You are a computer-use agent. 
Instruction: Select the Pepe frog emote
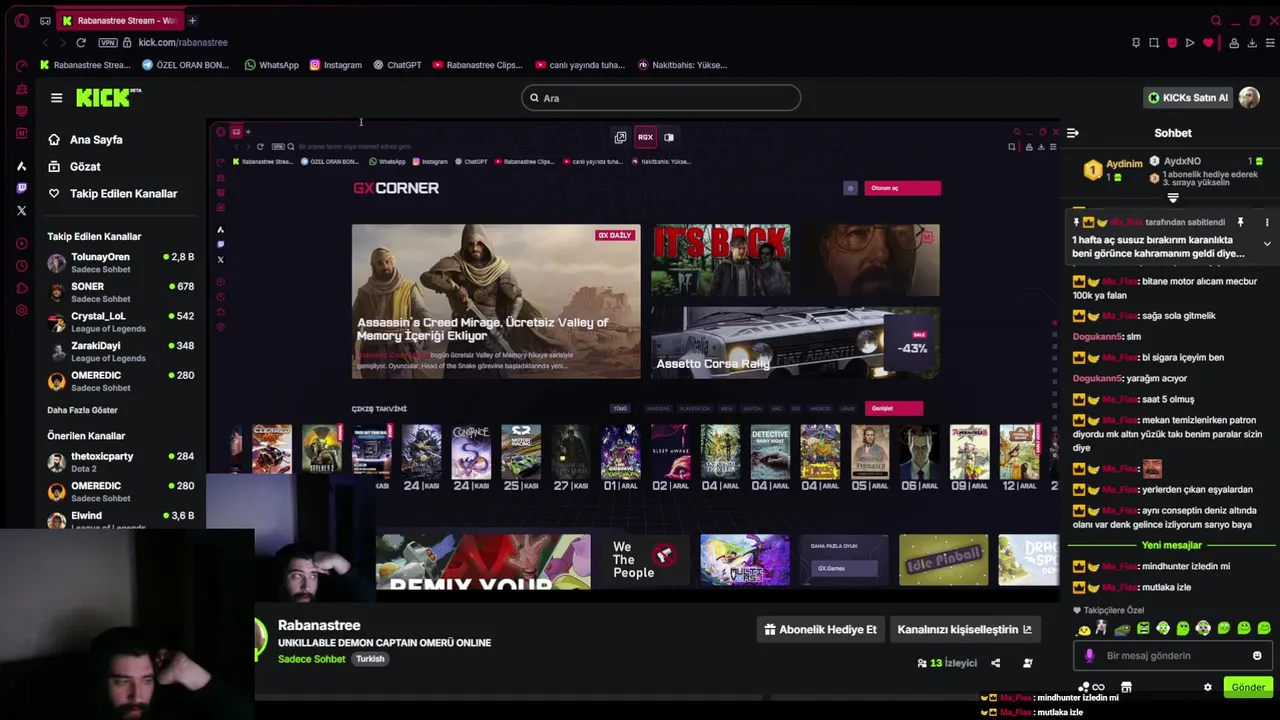(1122, 629)
